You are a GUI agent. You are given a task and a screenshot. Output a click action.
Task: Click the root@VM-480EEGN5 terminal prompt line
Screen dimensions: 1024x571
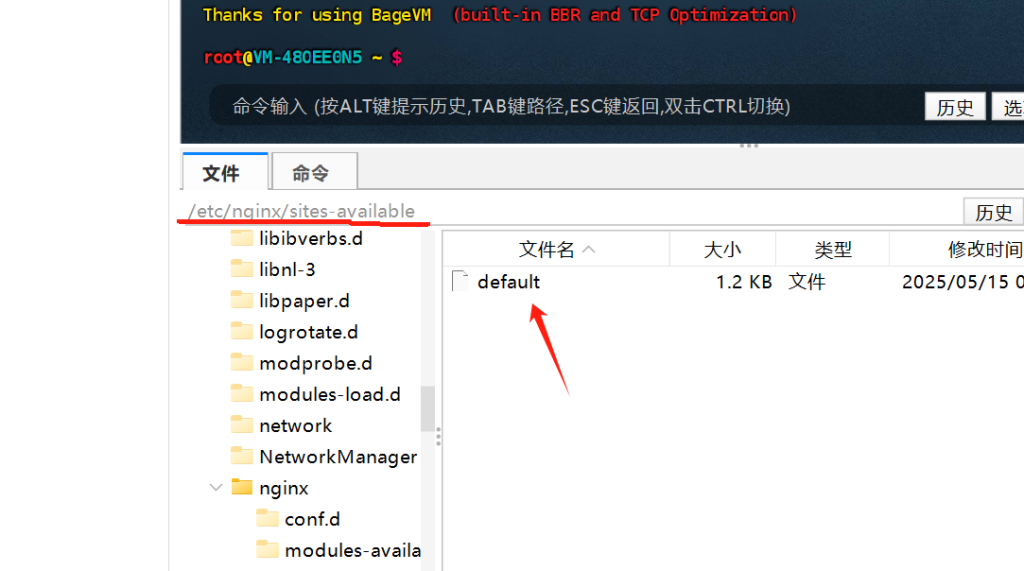[303, 57]
